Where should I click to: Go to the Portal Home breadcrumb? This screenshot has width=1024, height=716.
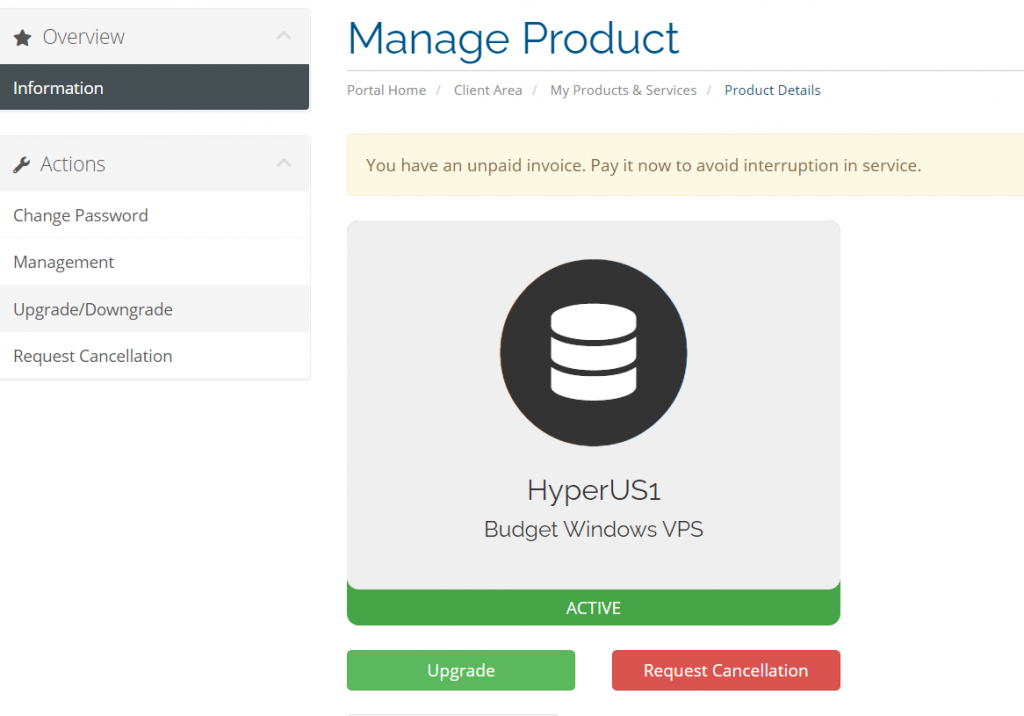(386, 90)
